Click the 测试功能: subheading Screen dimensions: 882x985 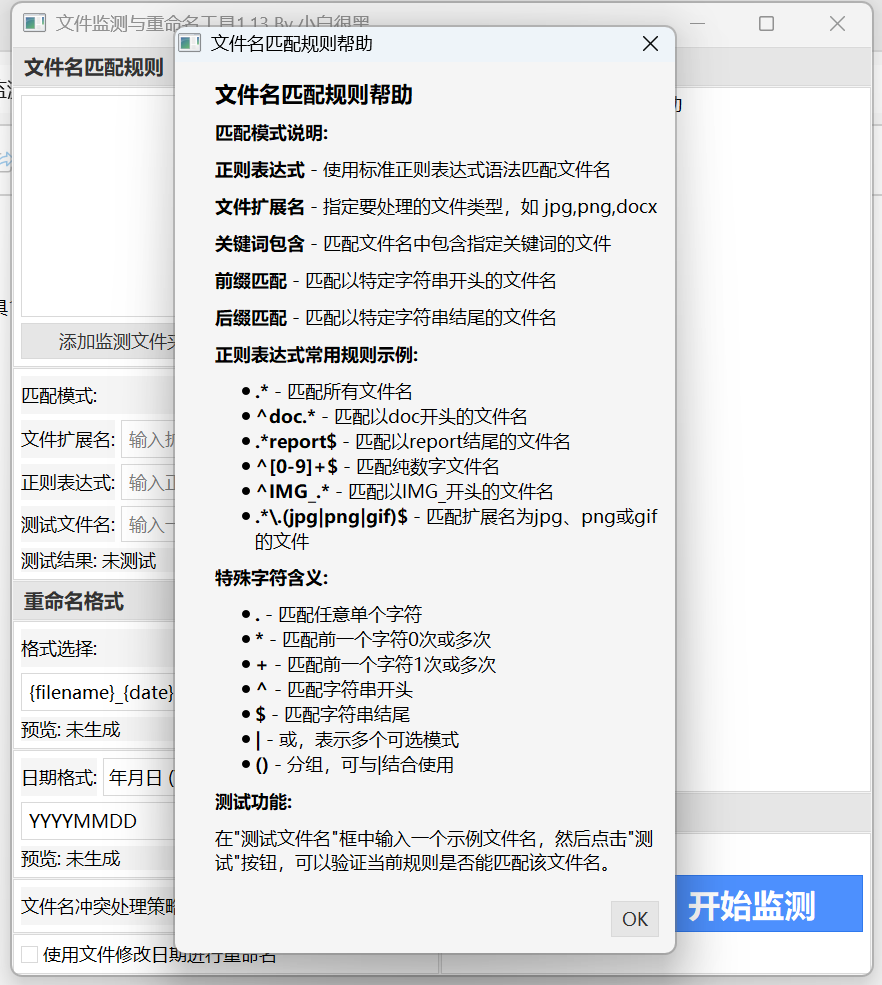pyautogui.click(x=254, y=802)
